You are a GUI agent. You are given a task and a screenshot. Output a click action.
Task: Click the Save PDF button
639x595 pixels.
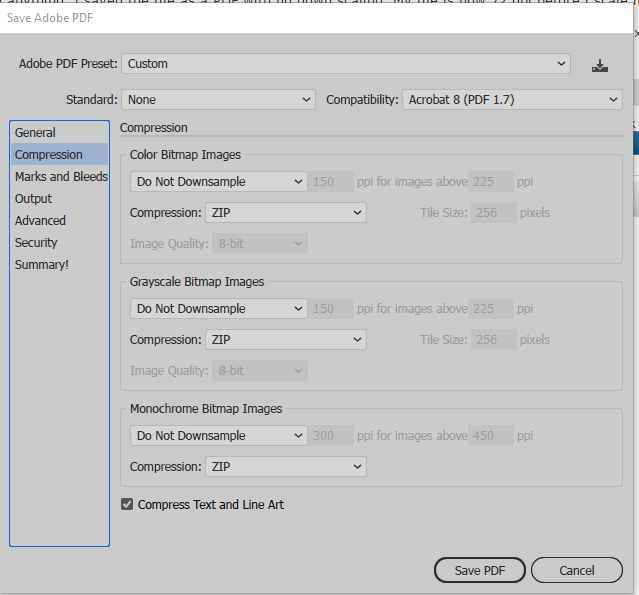click(480, 570)
